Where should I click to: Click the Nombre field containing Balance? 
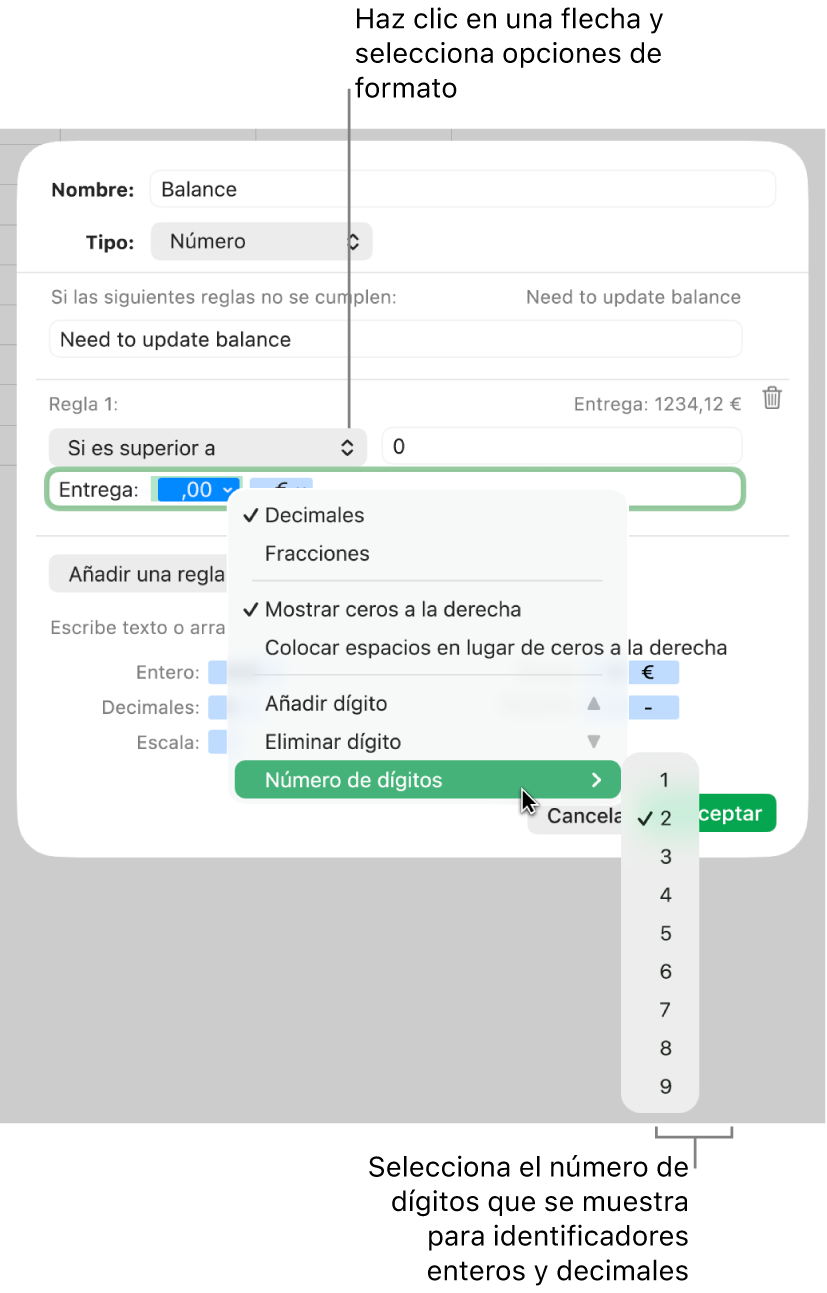point(462,189)
